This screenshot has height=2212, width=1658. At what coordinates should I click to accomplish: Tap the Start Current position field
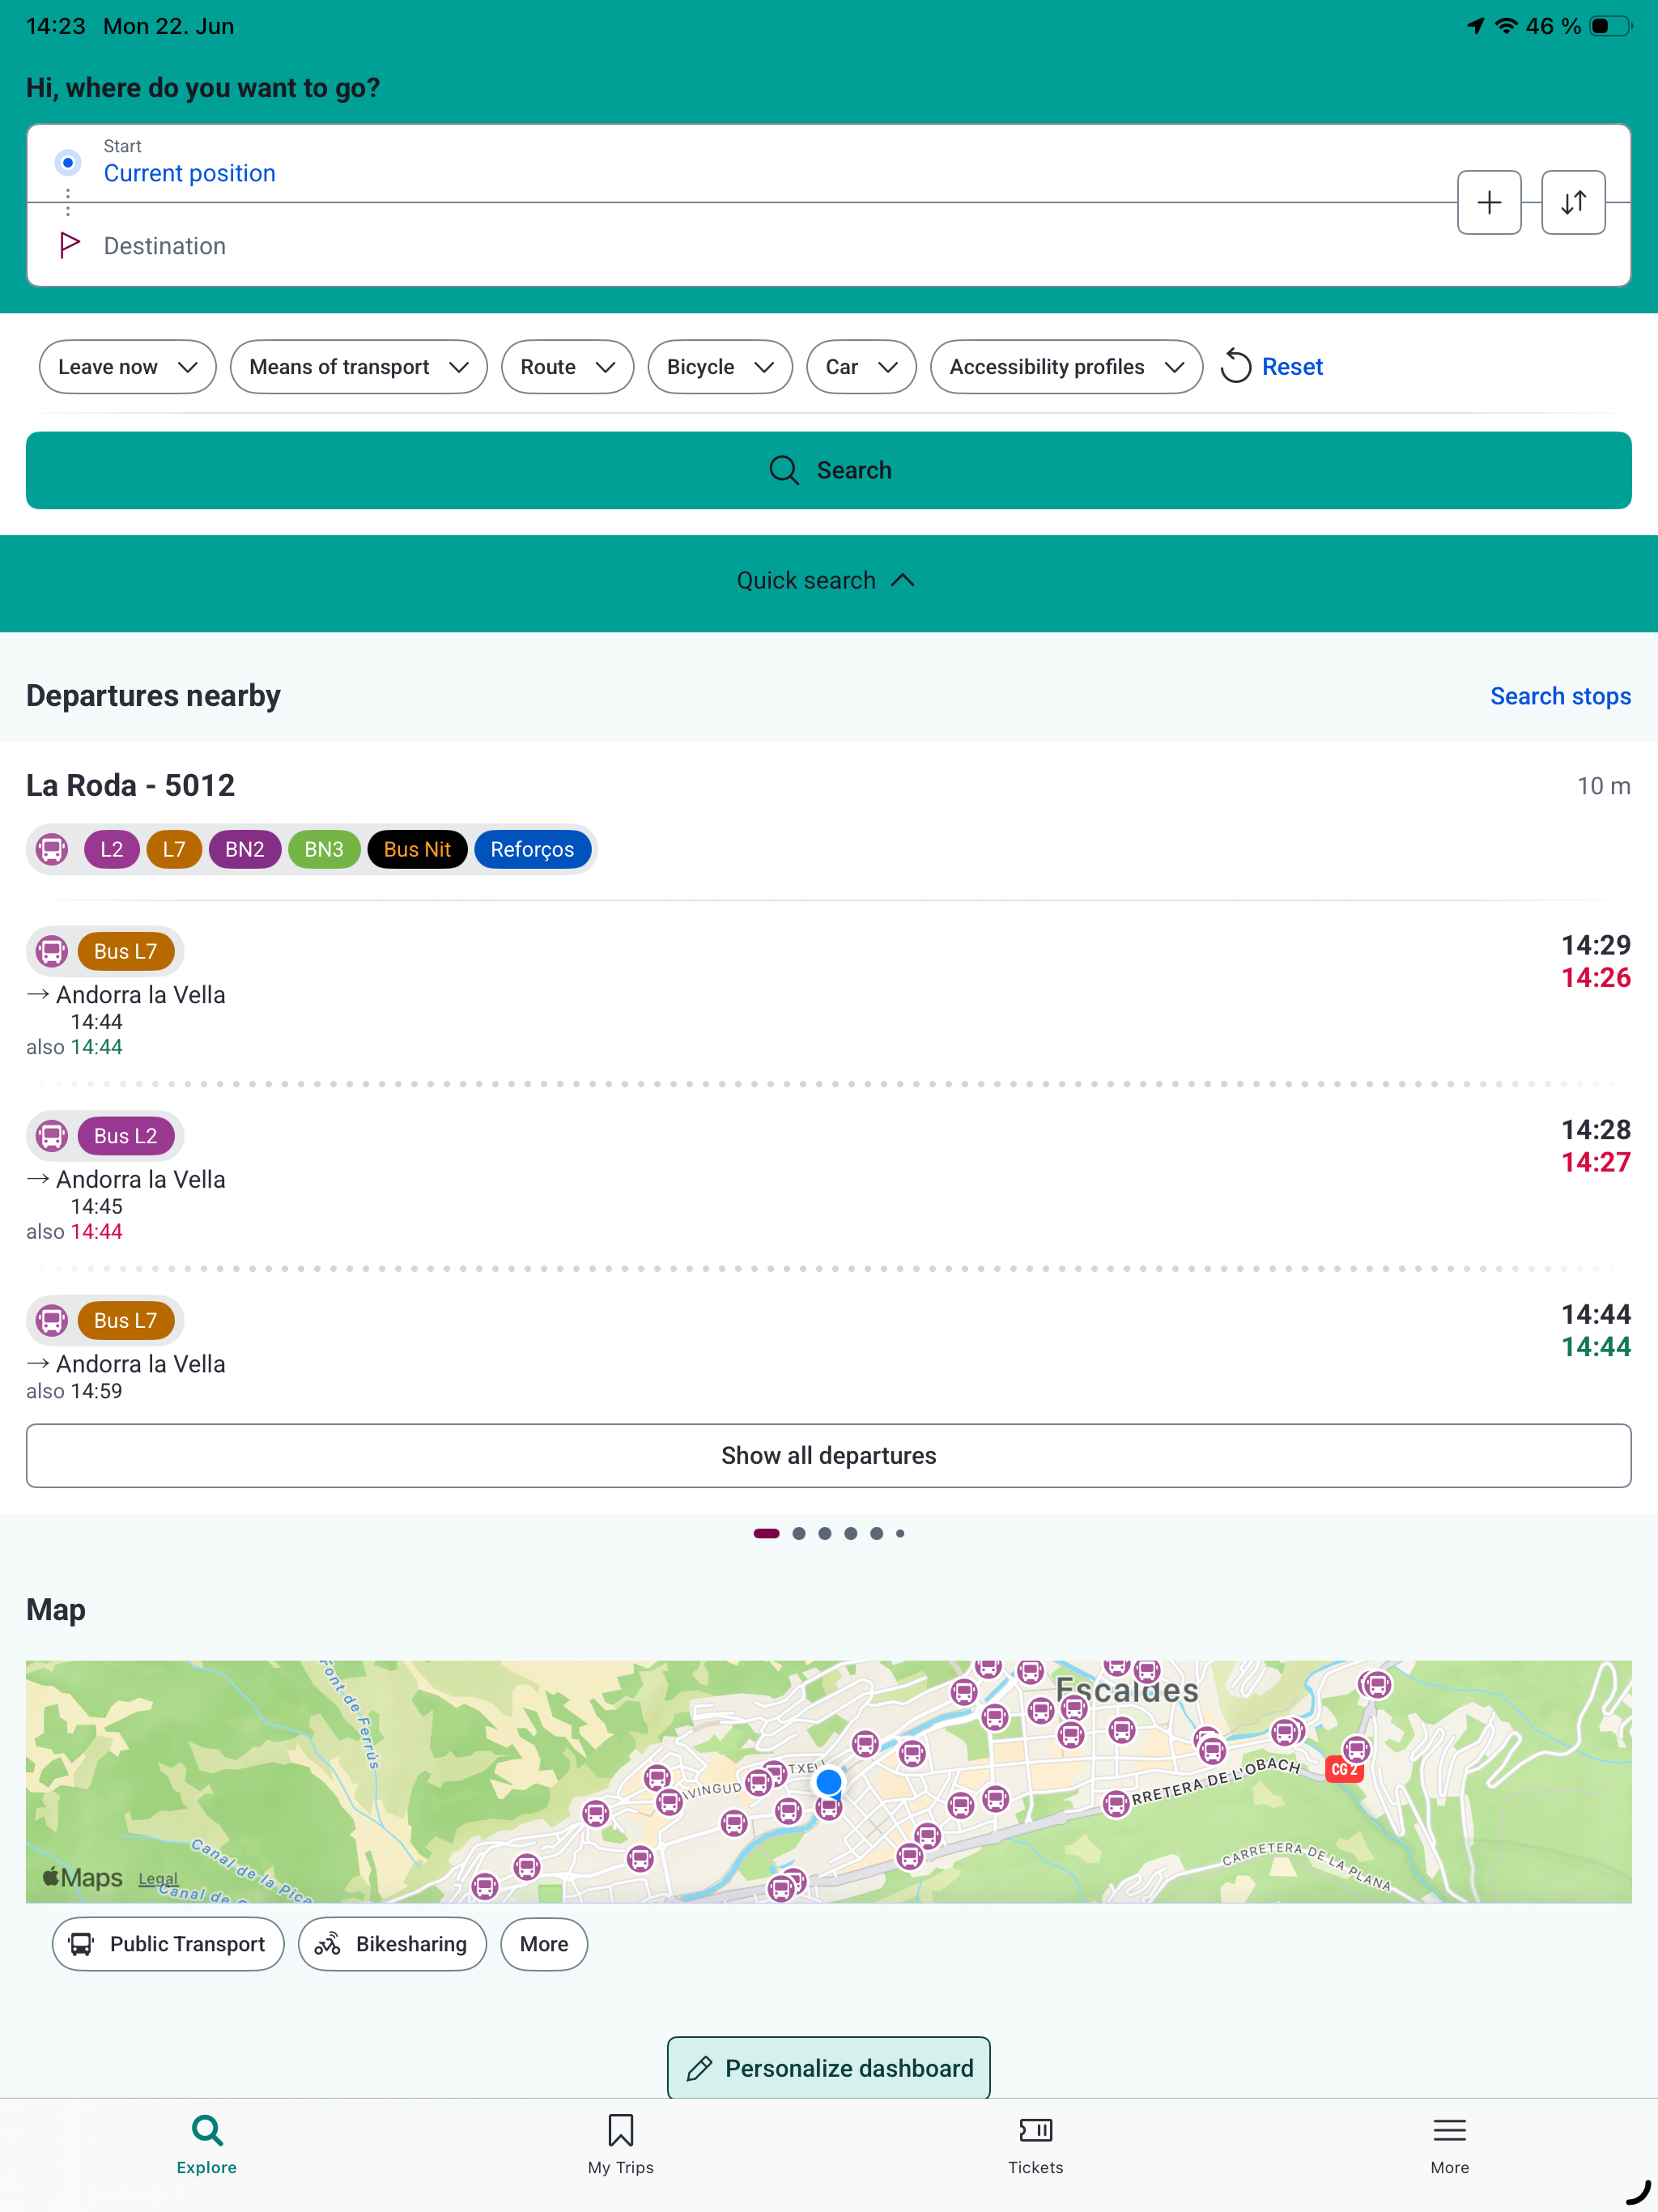point(740,163)
